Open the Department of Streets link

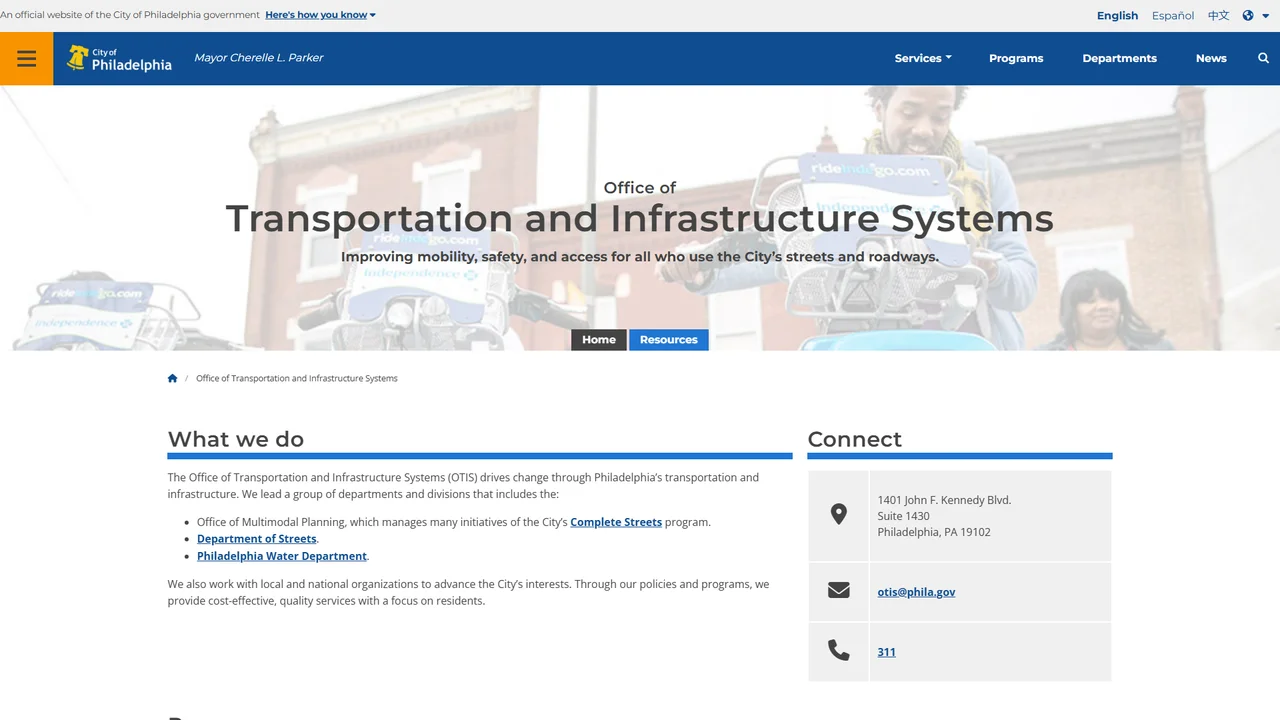coord(257,539)
